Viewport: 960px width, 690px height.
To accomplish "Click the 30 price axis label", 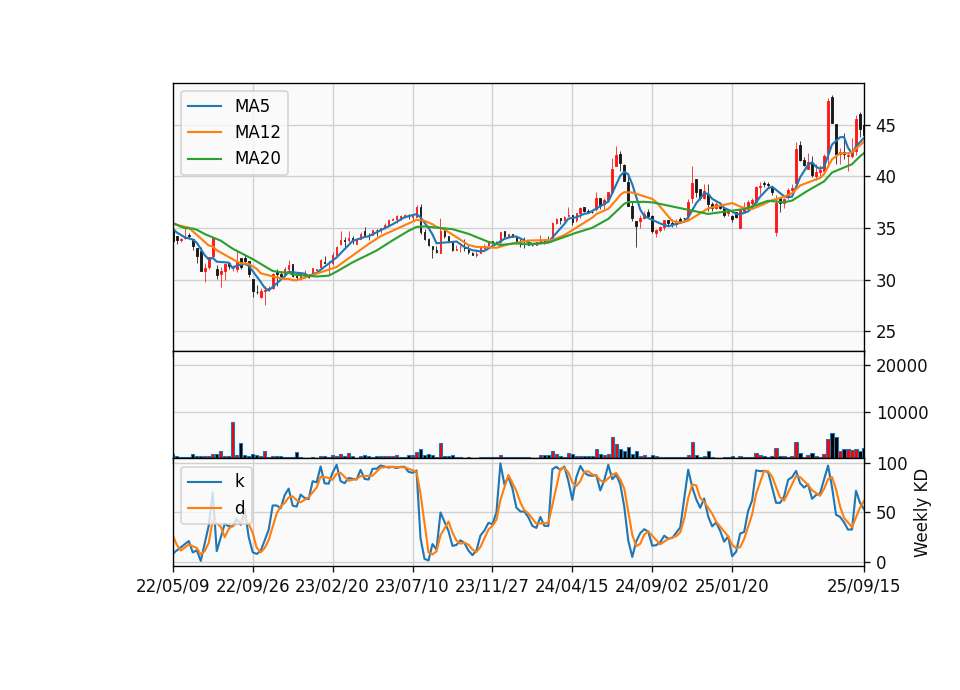I will (x=885, y=280).
